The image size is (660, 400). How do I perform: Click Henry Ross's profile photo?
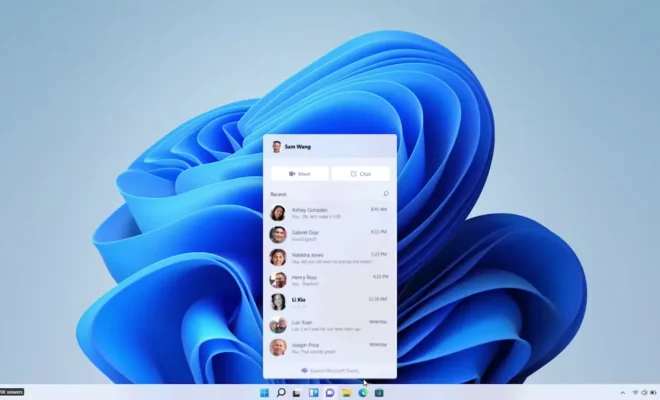pyautogui.click(x=278, y=280)
